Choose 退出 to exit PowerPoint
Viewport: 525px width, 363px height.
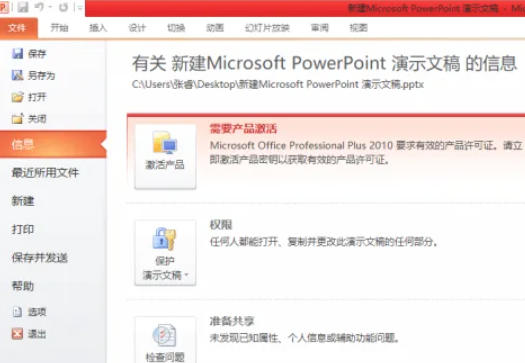coord(37,334)
